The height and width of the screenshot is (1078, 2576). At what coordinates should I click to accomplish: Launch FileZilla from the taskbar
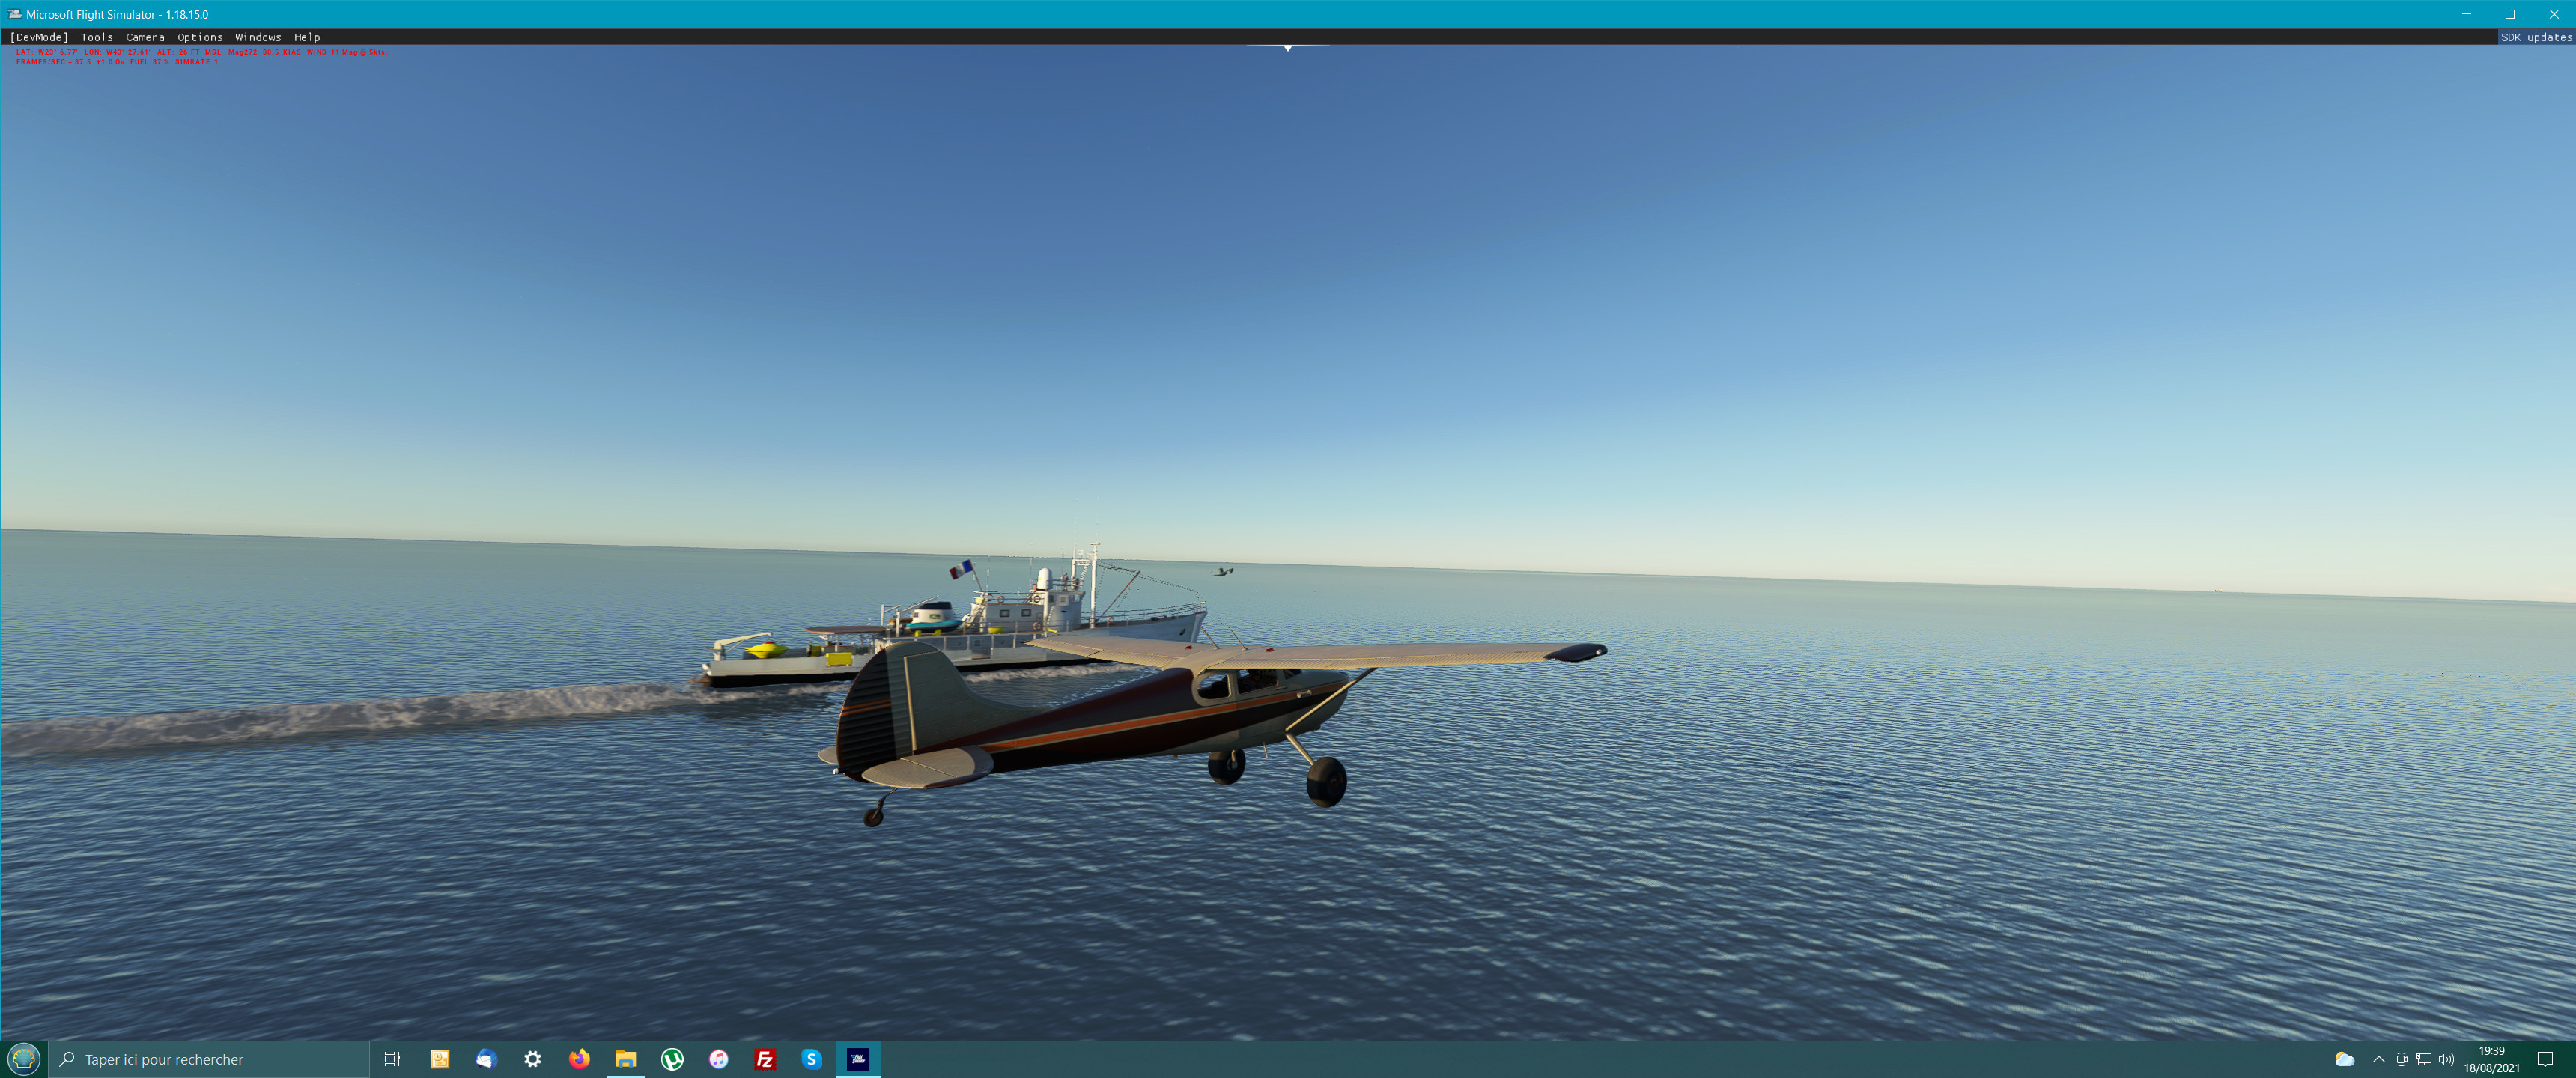click(765, 1059)
